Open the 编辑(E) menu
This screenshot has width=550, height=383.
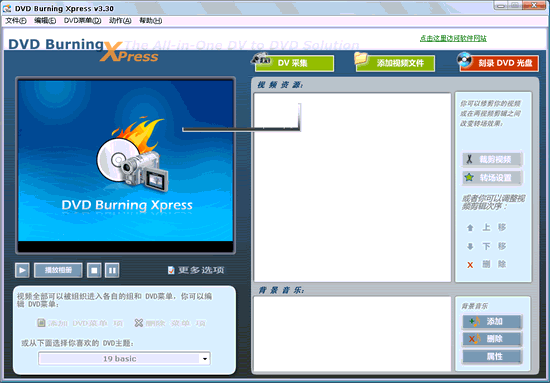45,21
